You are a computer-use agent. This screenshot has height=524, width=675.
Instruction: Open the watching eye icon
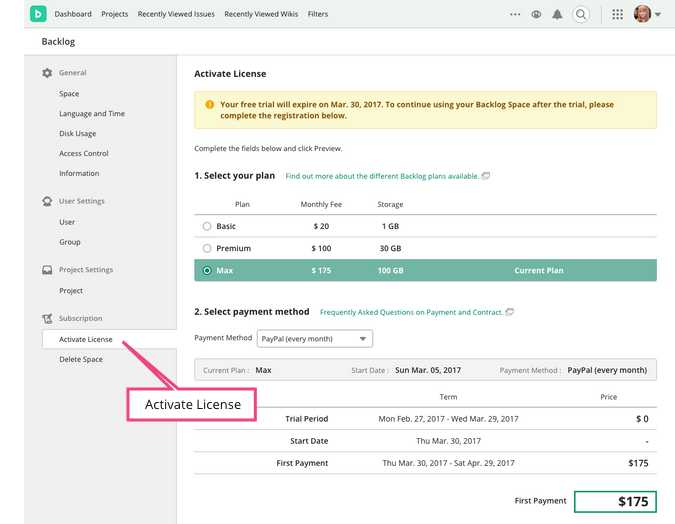pos(536,14)
